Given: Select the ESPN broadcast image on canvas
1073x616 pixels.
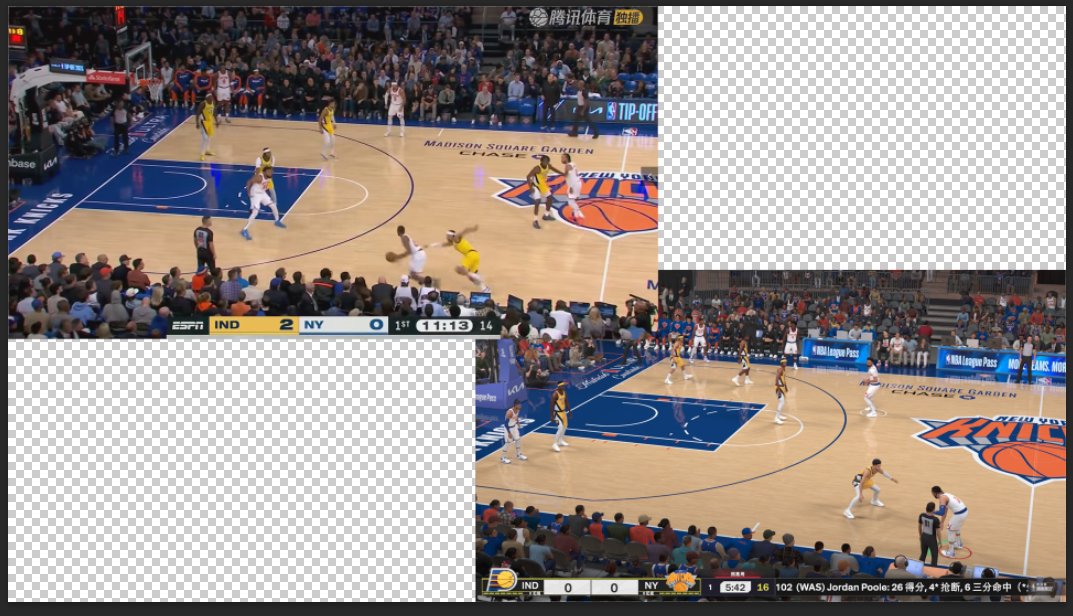Looking at the screenshot, I should point(333,171).
